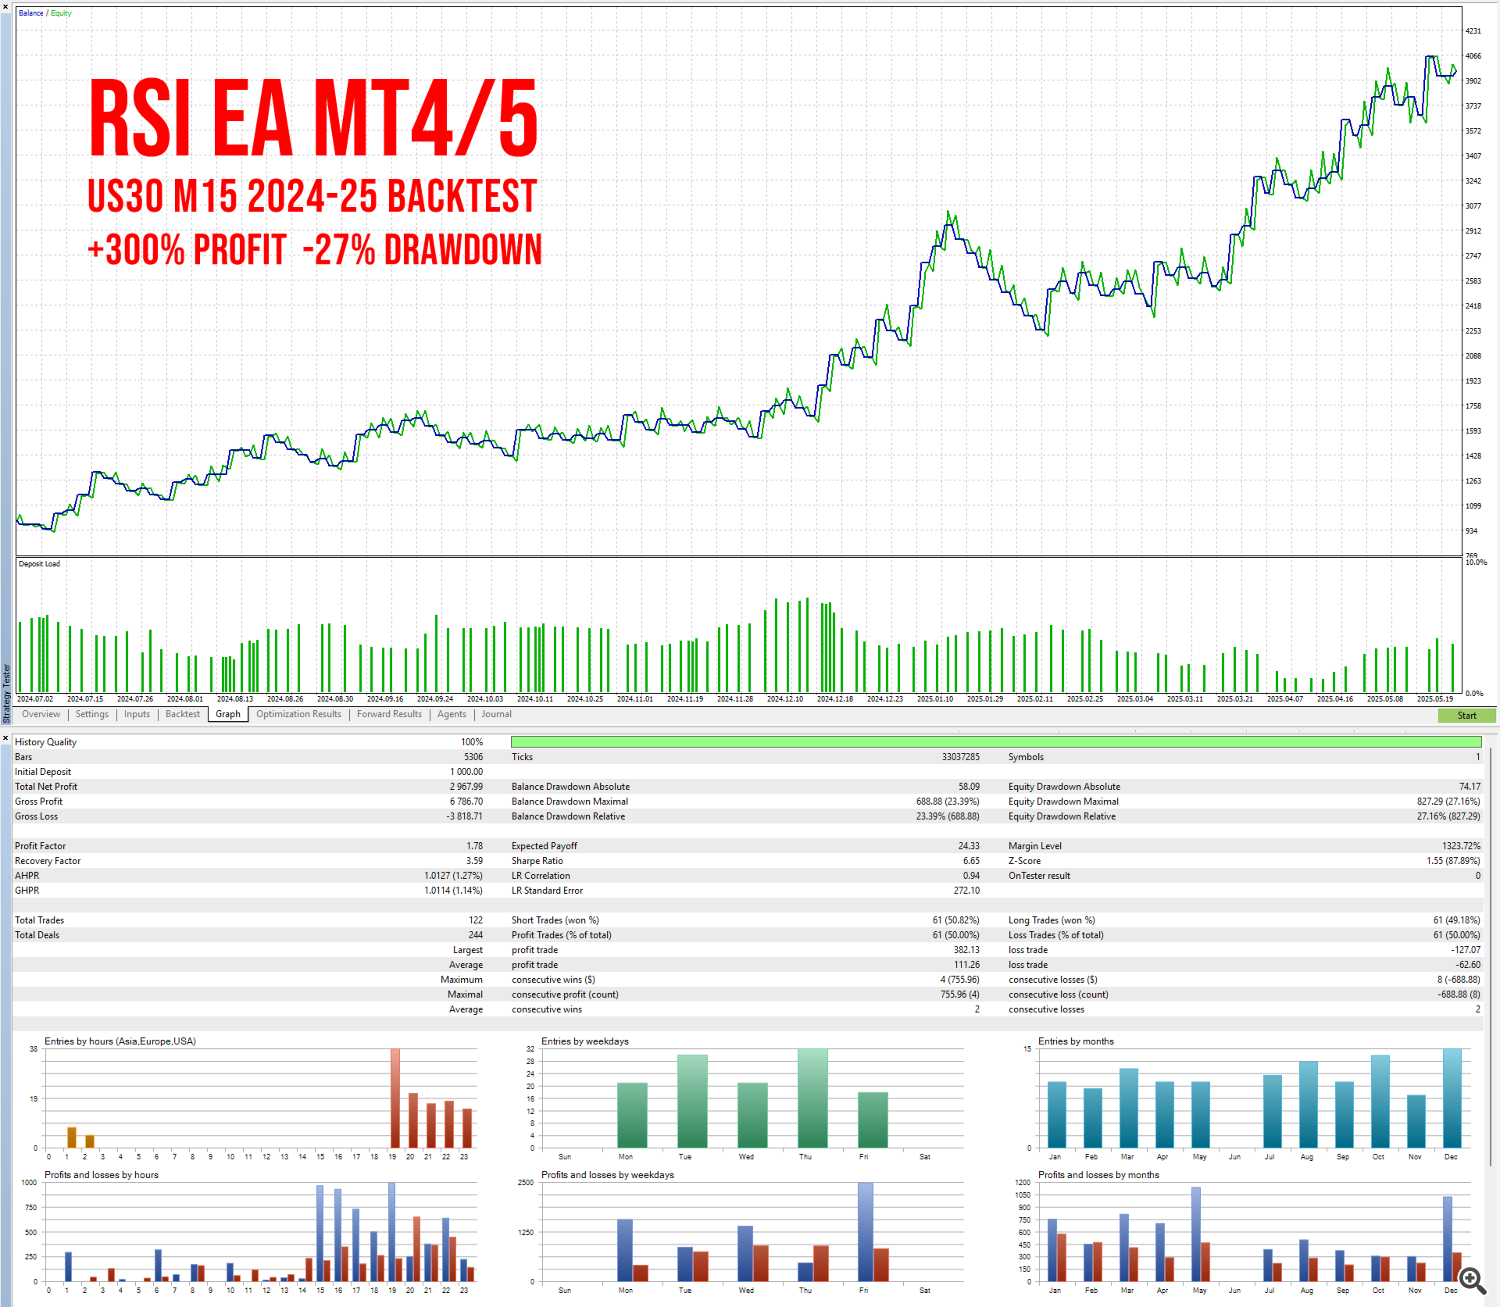Click the AHPR value 1.0127 (1.27%)
Screen dimensions: 1500x1307
coord(453,876)
